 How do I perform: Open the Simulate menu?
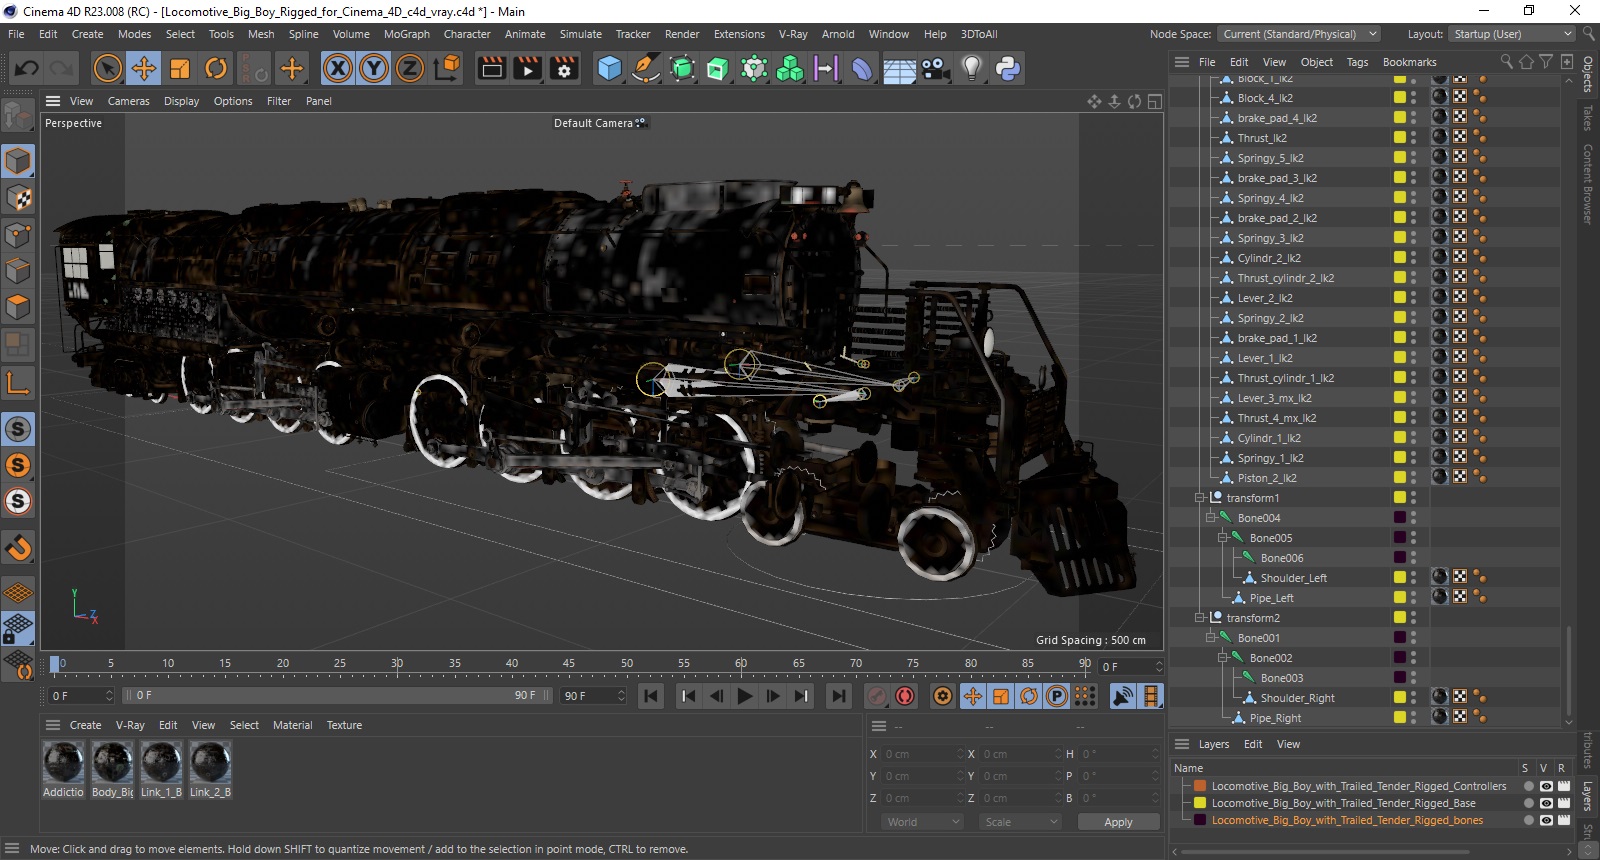click(x=581, y=34)
